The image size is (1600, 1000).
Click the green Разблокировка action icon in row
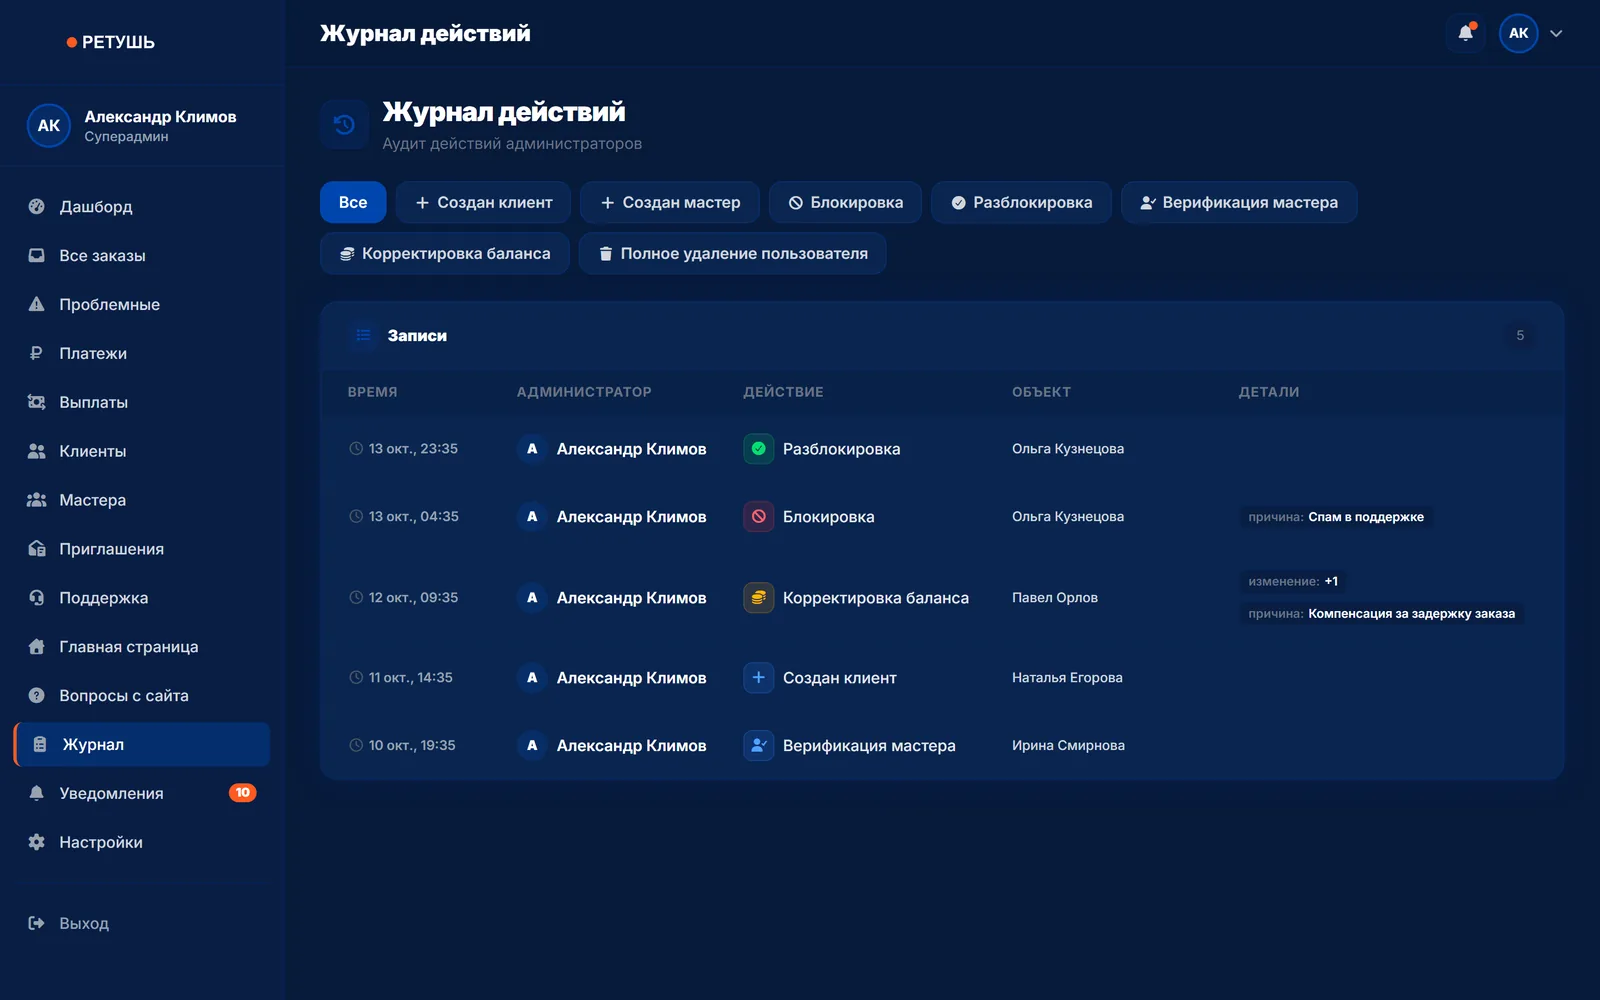(759, 449)
